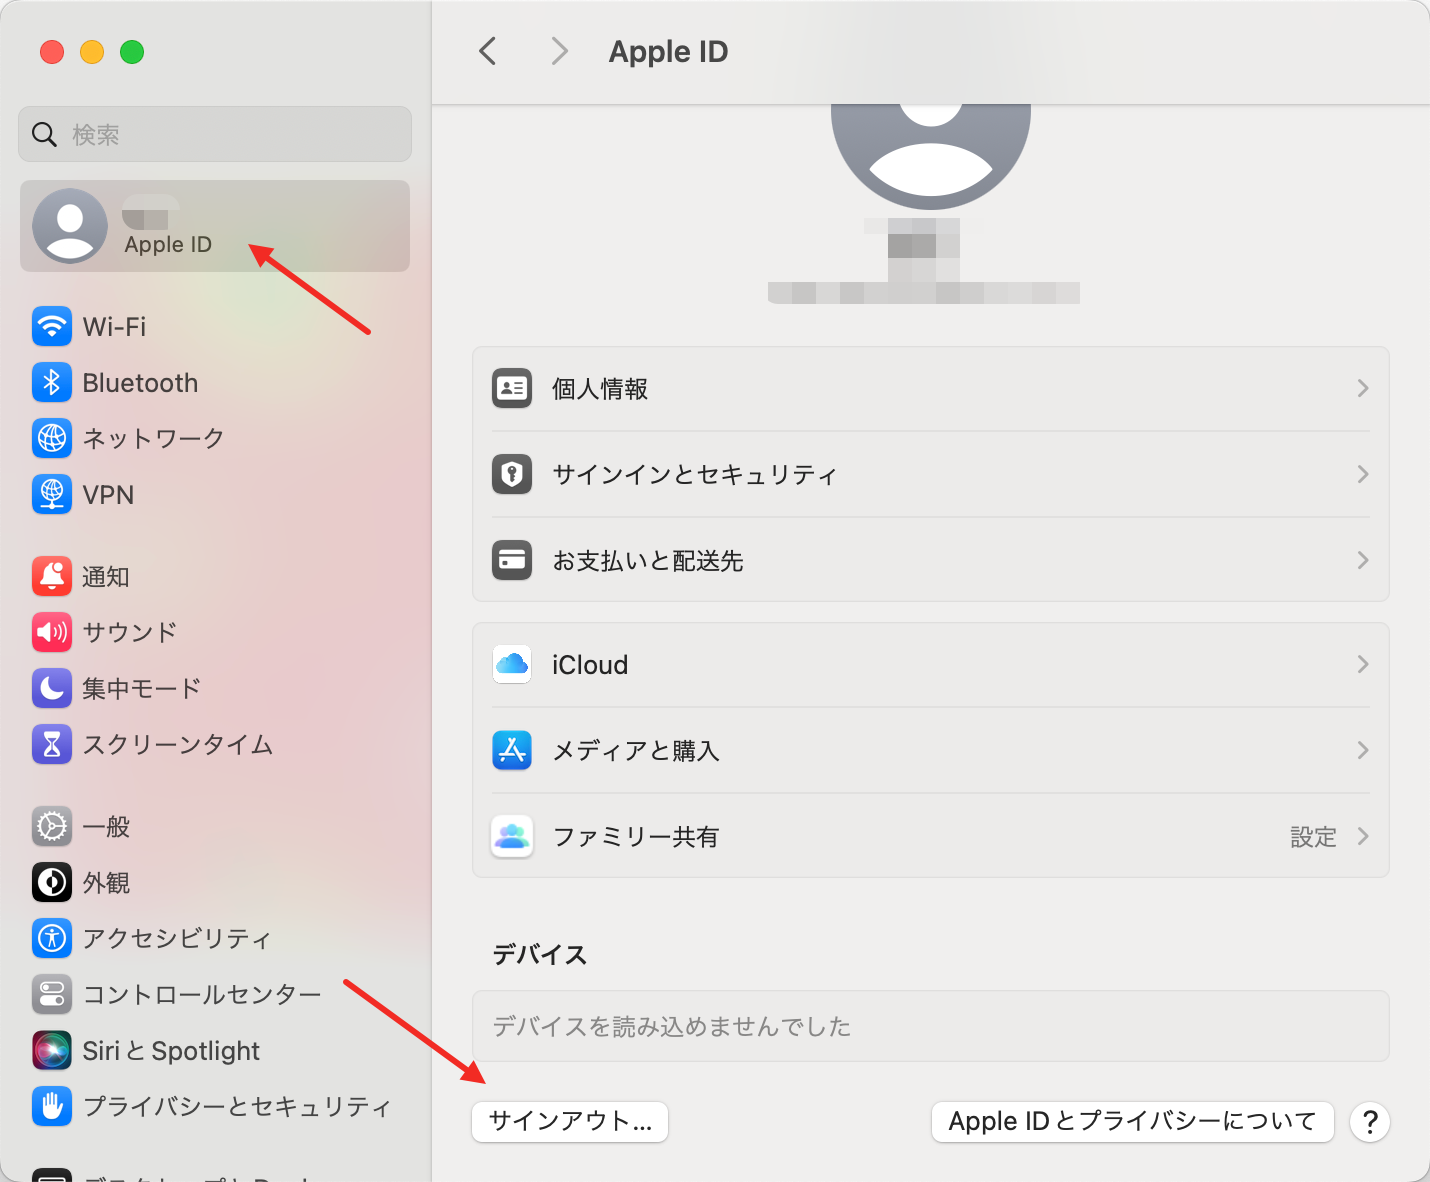Expand 個人情報 row chevron
The width and height of the screenshot is (1430, 1182).
(x=1363, y=388)
